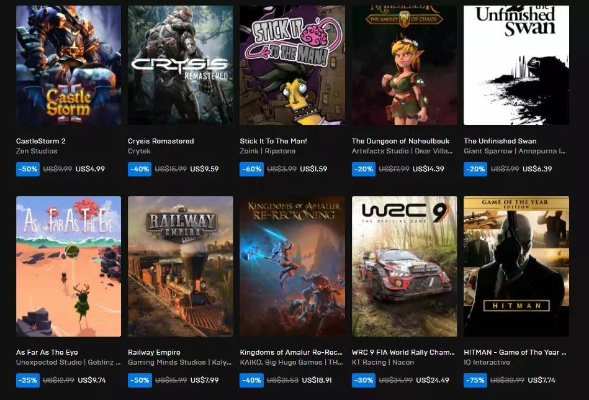Click the Zen Studios developer label
Image resolution: width=589 pixels, height=400 pixels.
pos(36,151)
